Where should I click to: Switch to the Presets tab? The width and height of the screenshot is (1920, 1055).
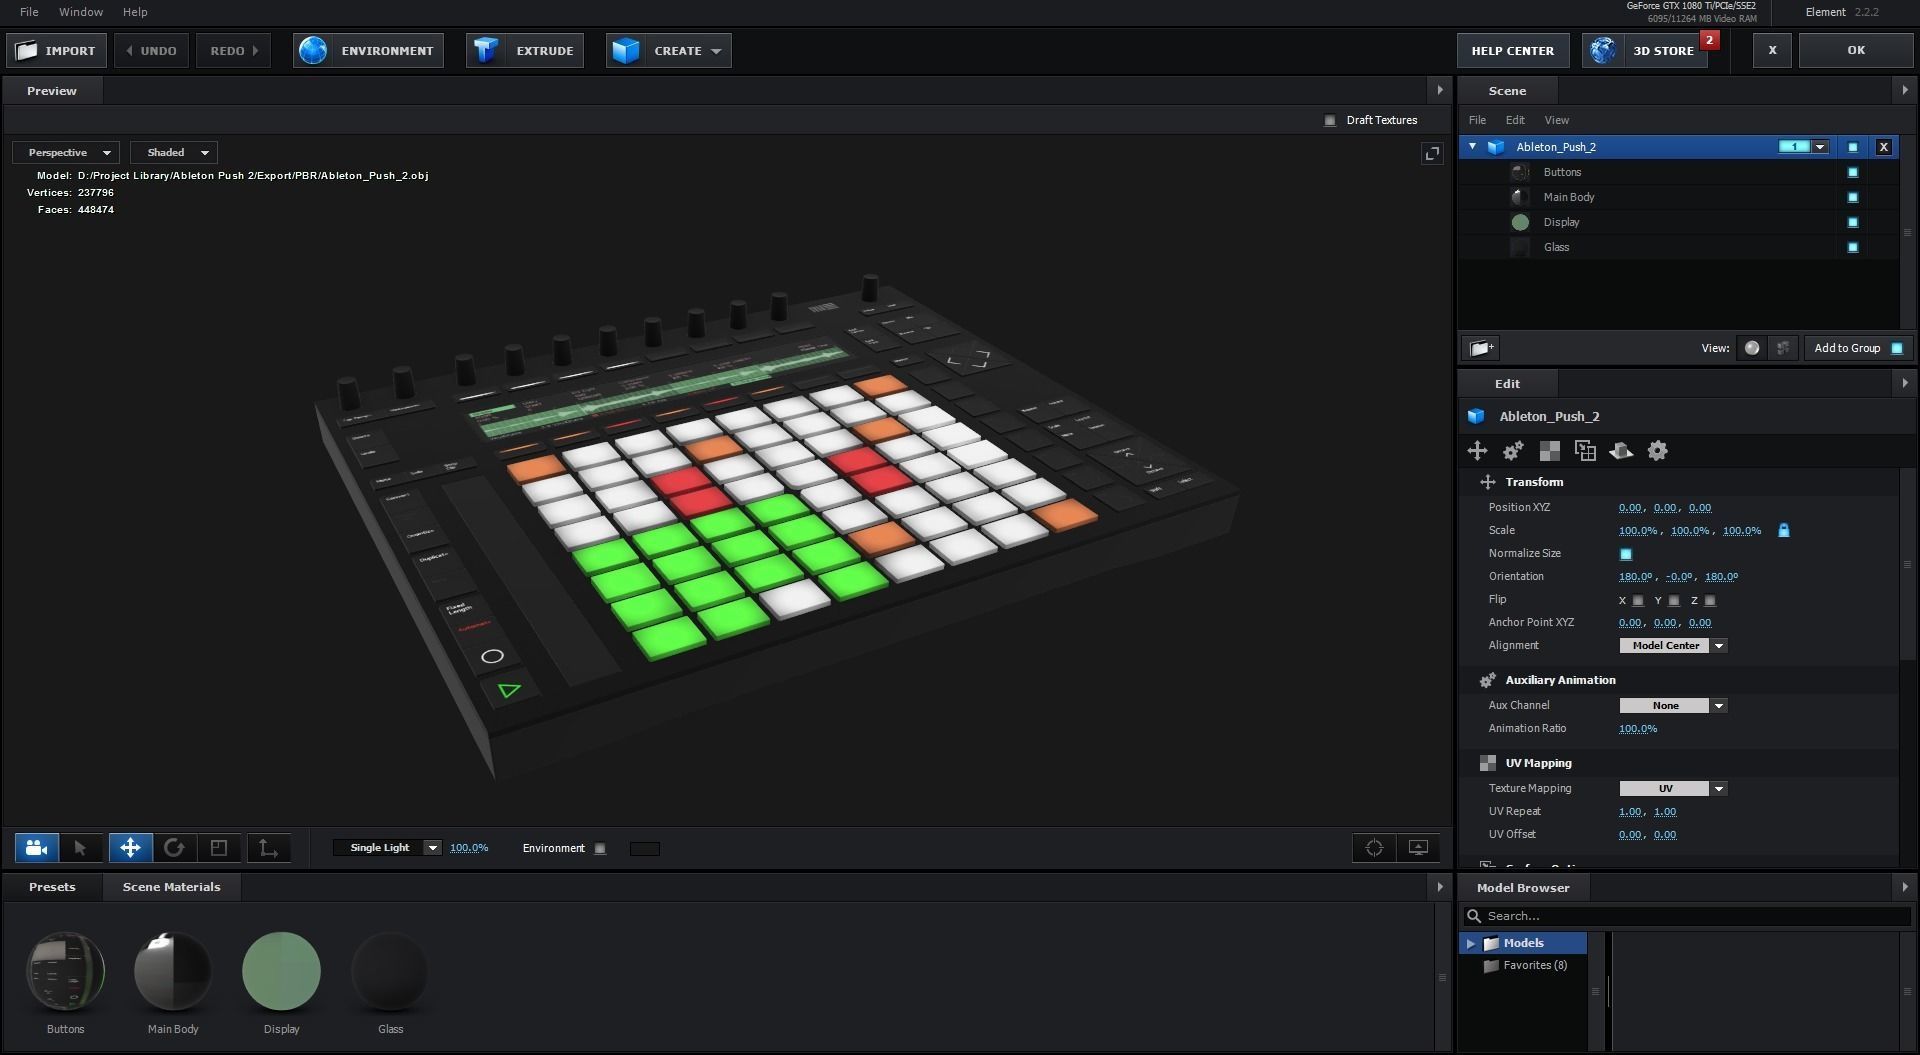(52, 887)
